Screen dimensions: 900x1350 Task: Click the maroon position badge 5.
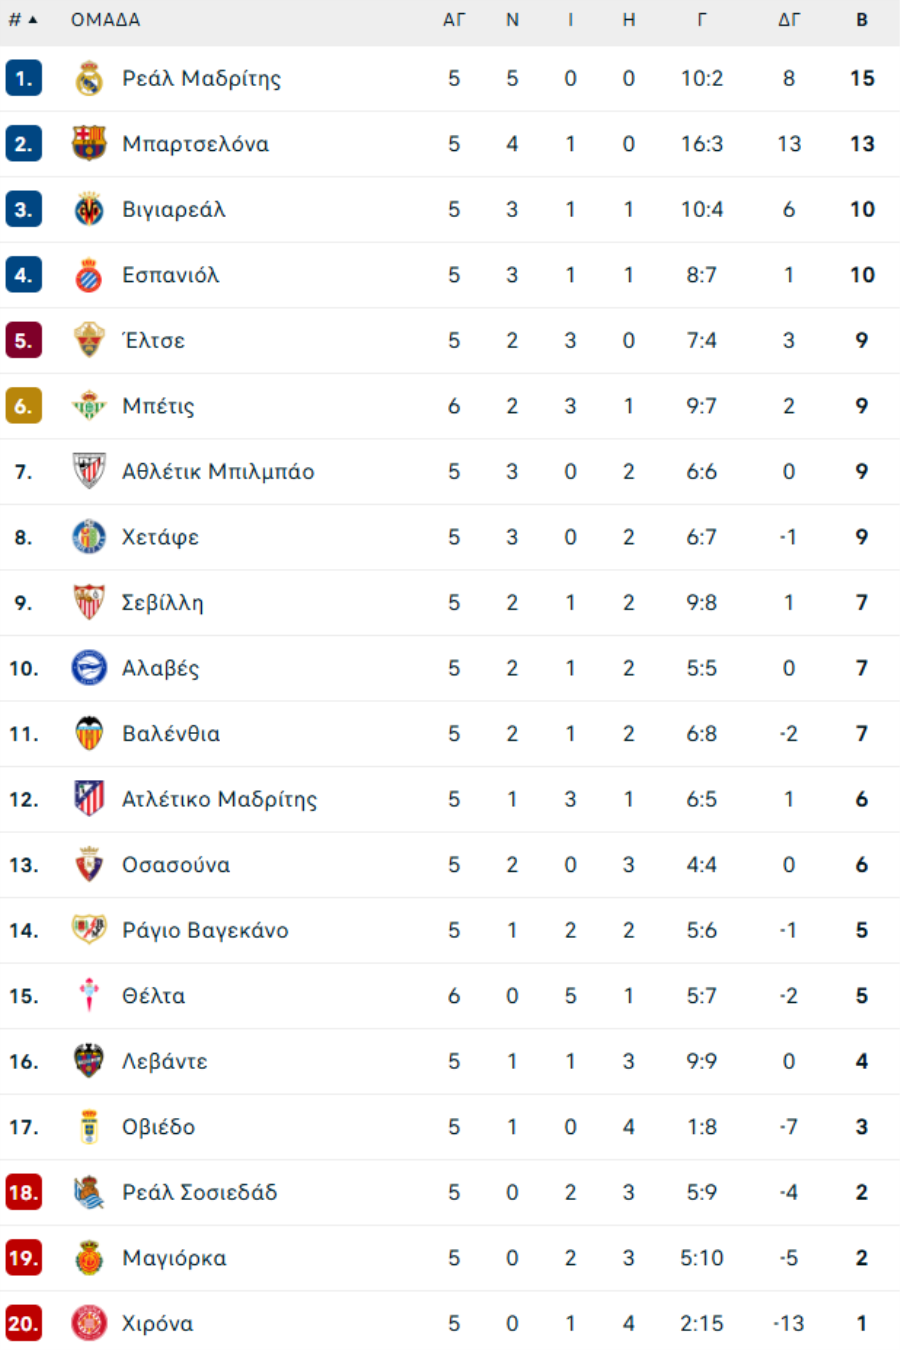click(x=23, y=340)
